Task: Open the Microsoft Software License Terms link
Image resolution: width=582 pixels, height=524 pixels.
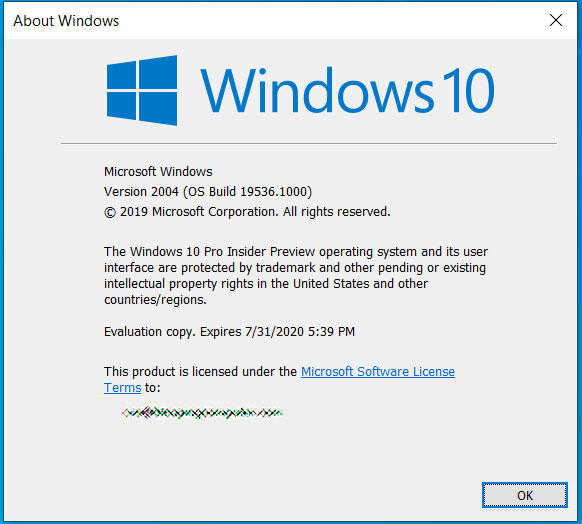Action: (x=377, y=371)
